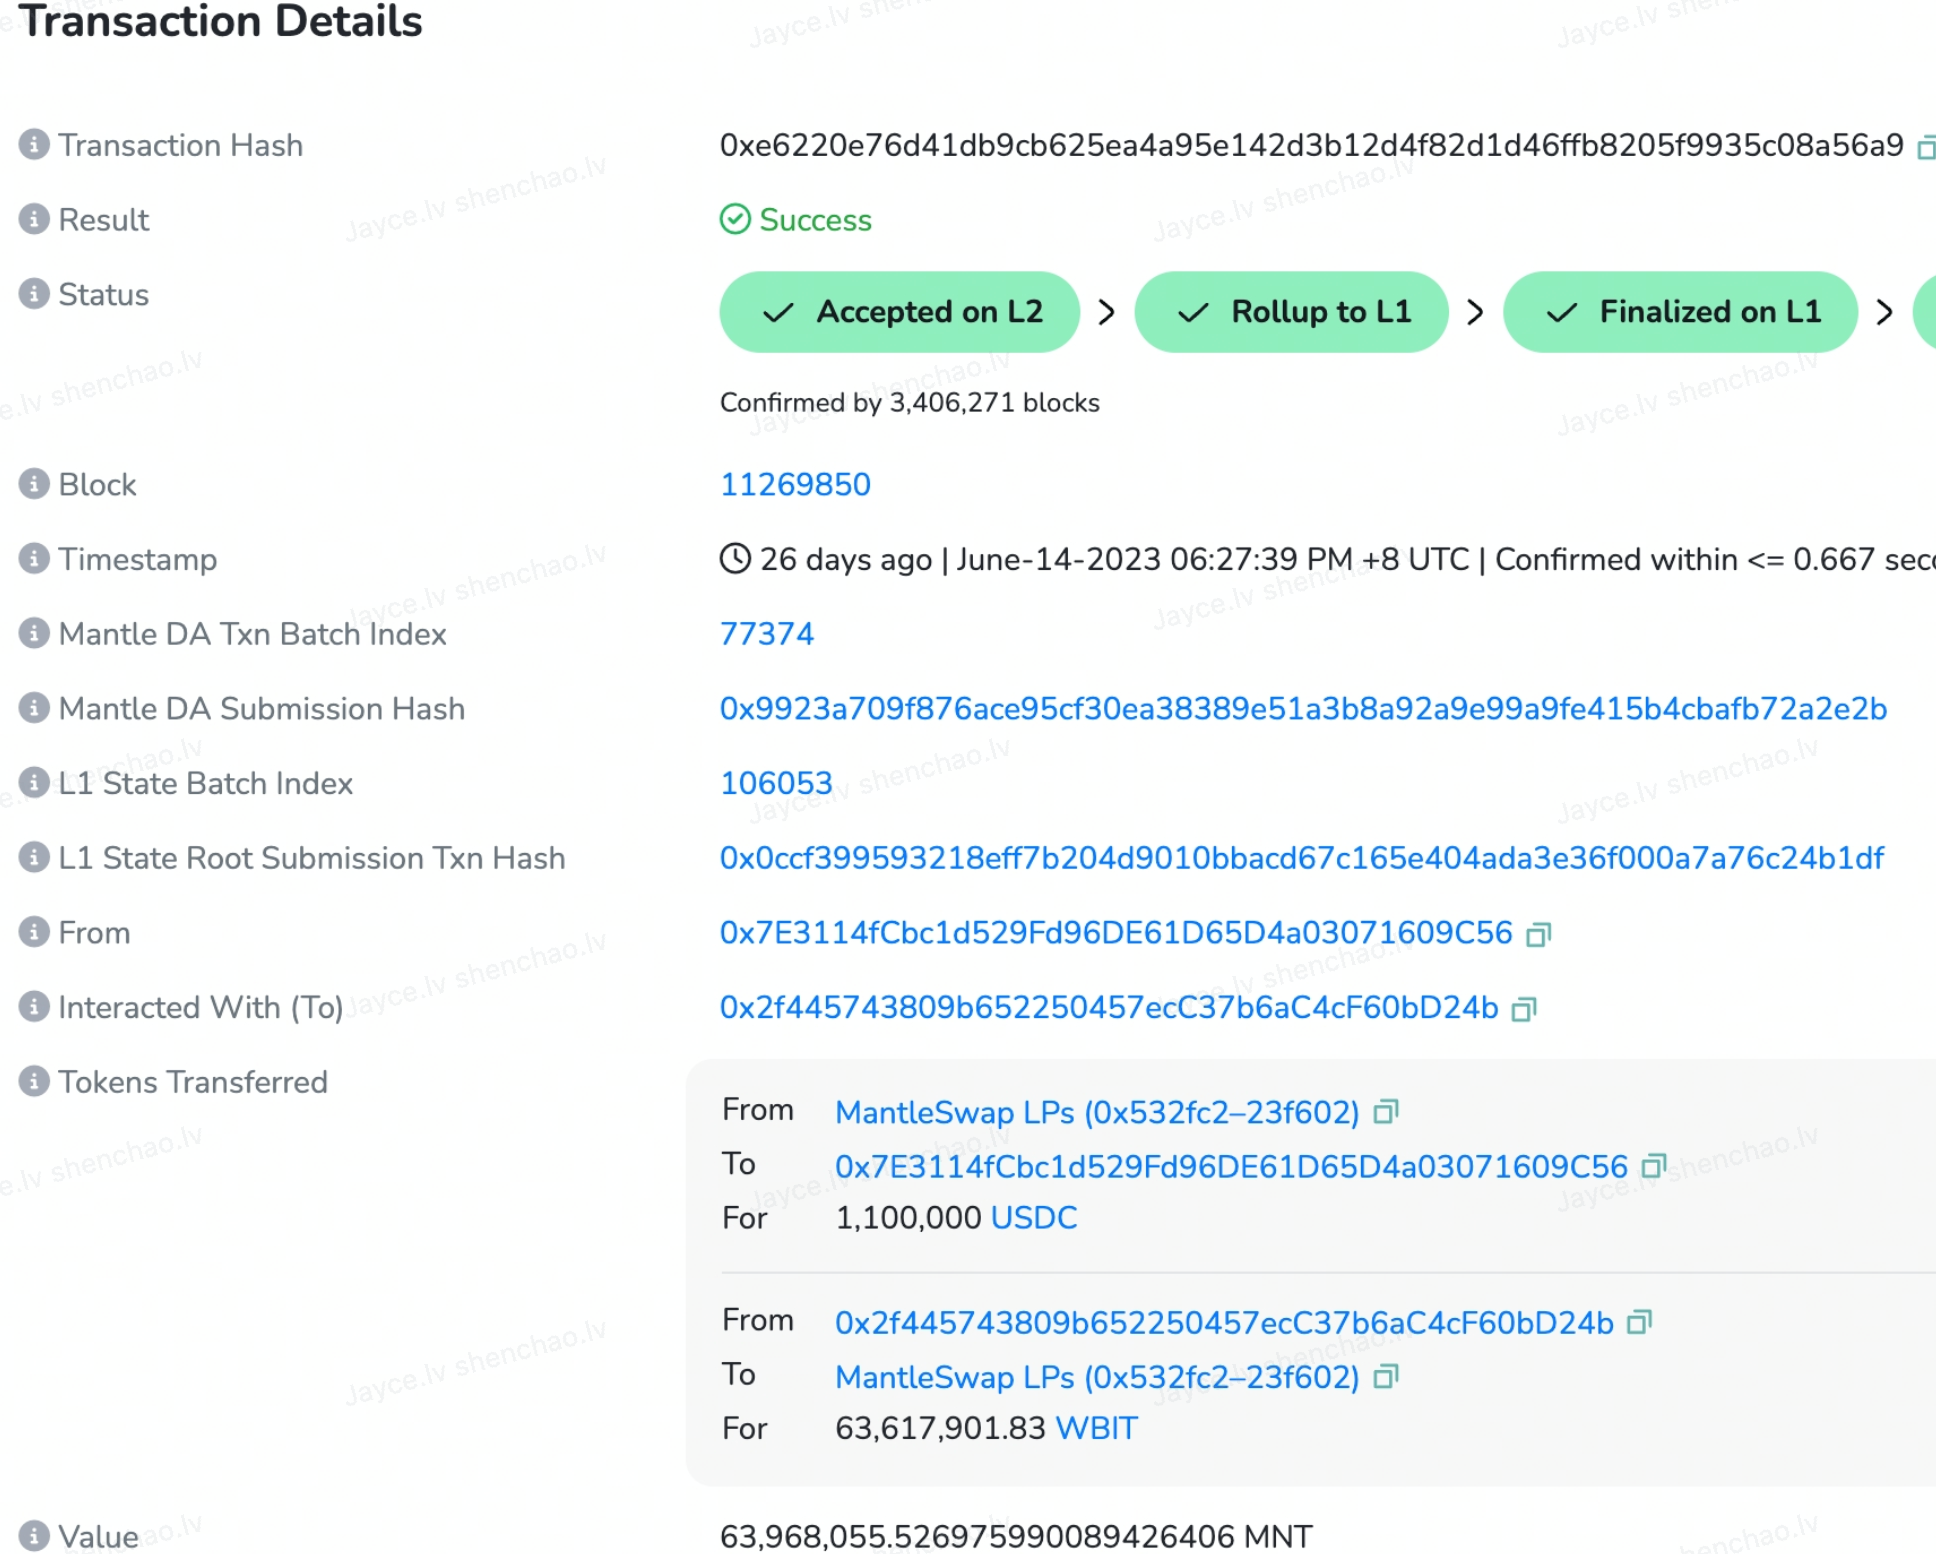Copy the From address 0x7E3114...
This screenshot has width=1936, height=1554.
(1540, 934)
